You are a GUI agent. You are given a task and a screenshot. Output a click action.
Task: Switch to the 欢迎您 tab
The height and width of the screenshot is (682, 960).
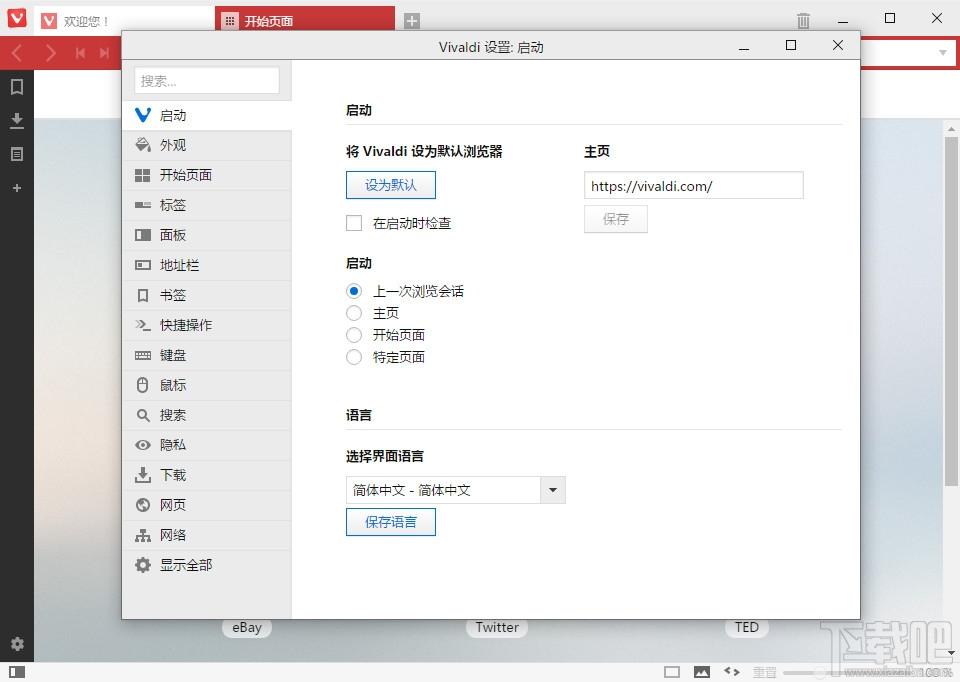[x=124, y=21]
